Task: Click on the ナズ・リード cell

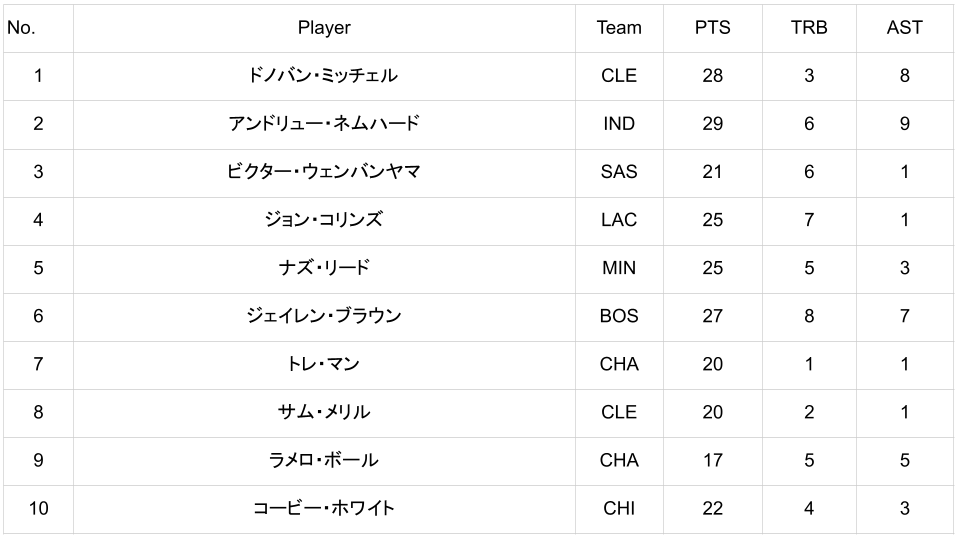Action: (x=324, y=268)
